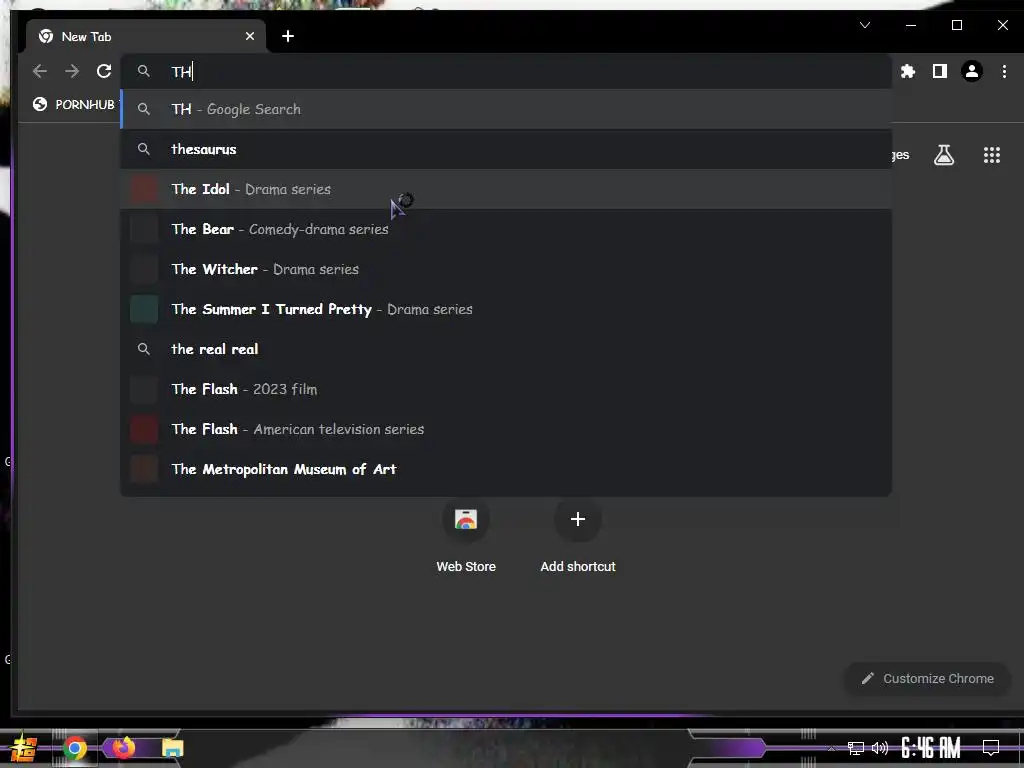Select the New Tab tab
This screenshot has width=1024, height=768.
pos(146,37)
